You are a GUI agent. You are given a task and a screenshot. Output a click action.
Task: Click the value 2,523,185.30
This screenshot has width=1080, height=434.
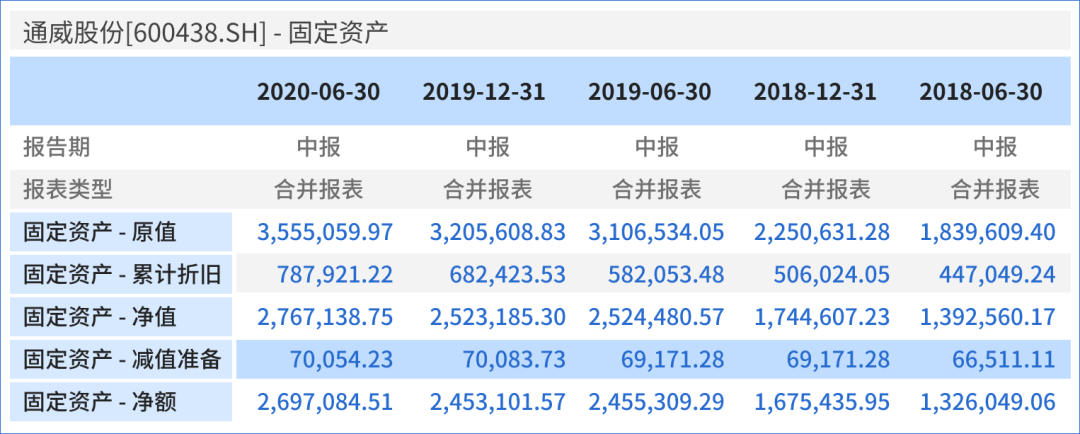click(497, 317)
